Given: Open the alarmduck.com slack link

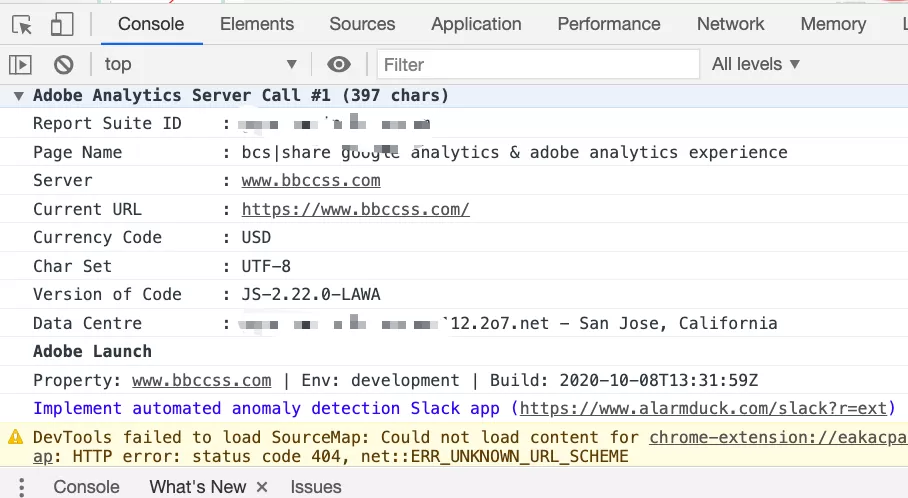Looking at the screenshot, I should (x=703, y=408).
